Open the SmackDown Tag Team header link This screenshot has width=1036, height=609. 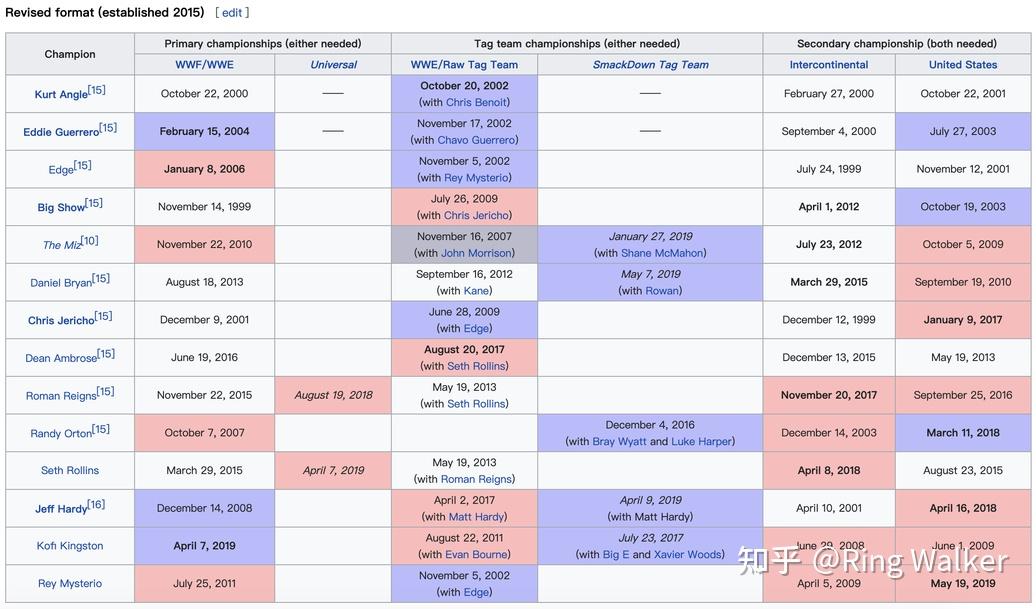[x=650, y=65]
